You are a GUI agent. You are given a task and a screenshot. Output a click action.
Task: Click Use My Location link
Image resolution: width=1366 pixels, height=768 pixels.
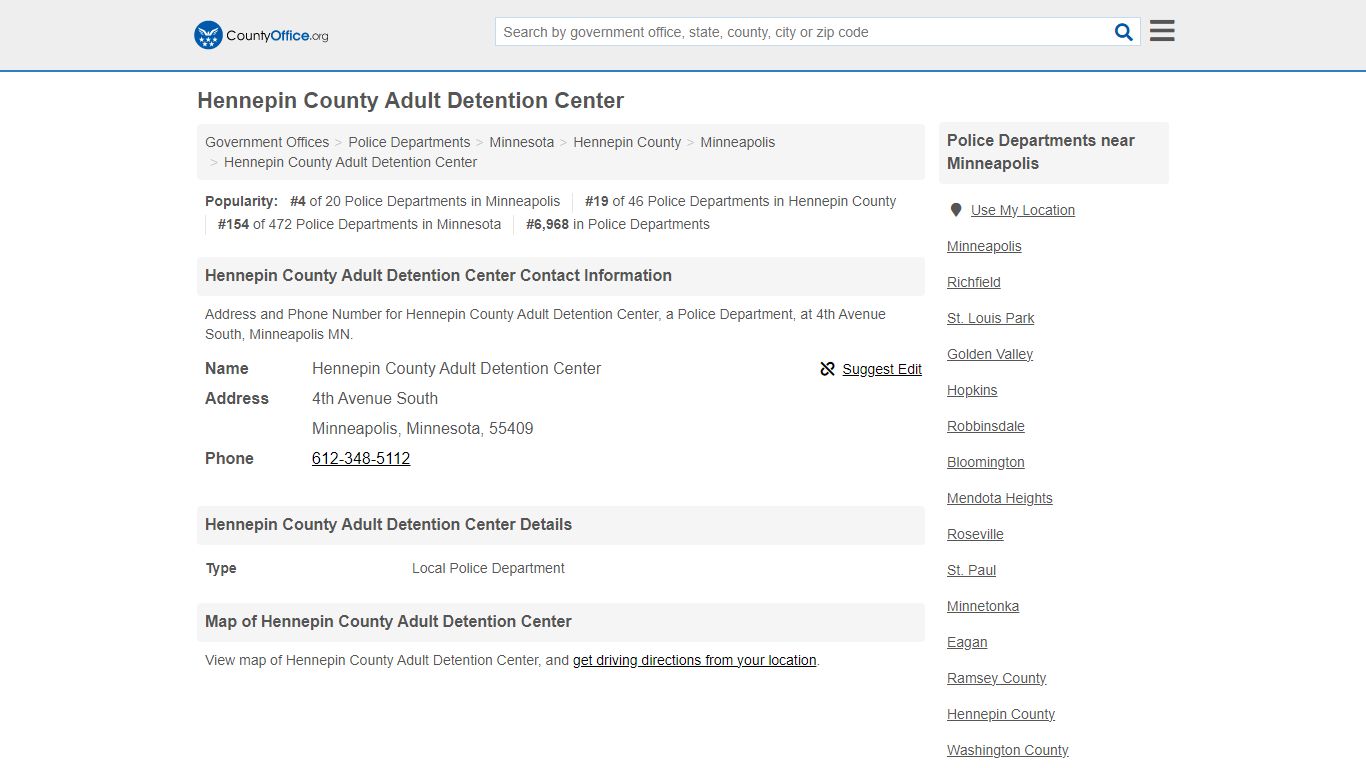coord(1023,210)
